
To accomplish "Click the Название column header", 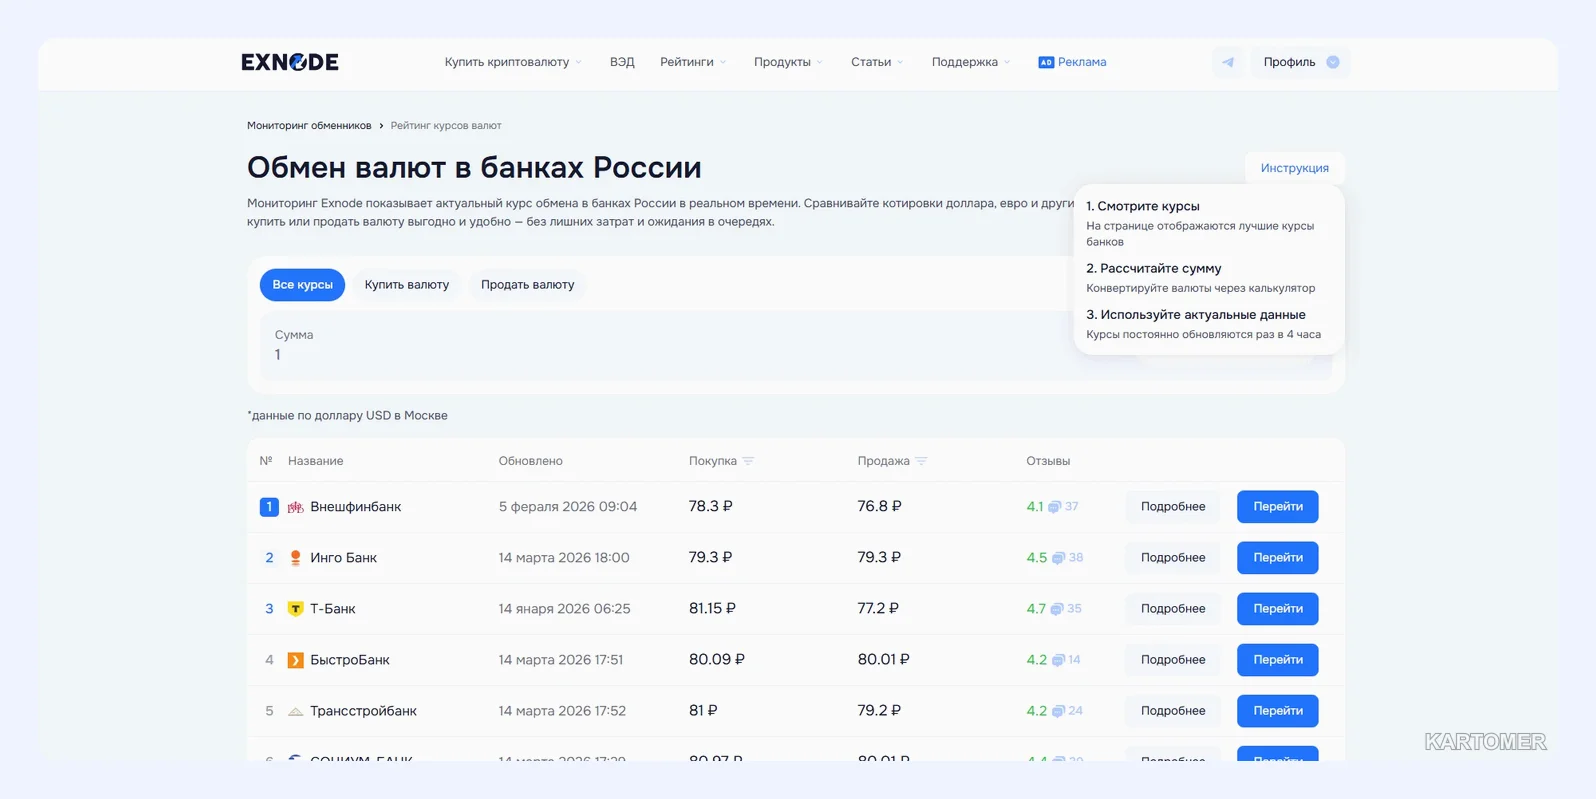I will 315,461.
